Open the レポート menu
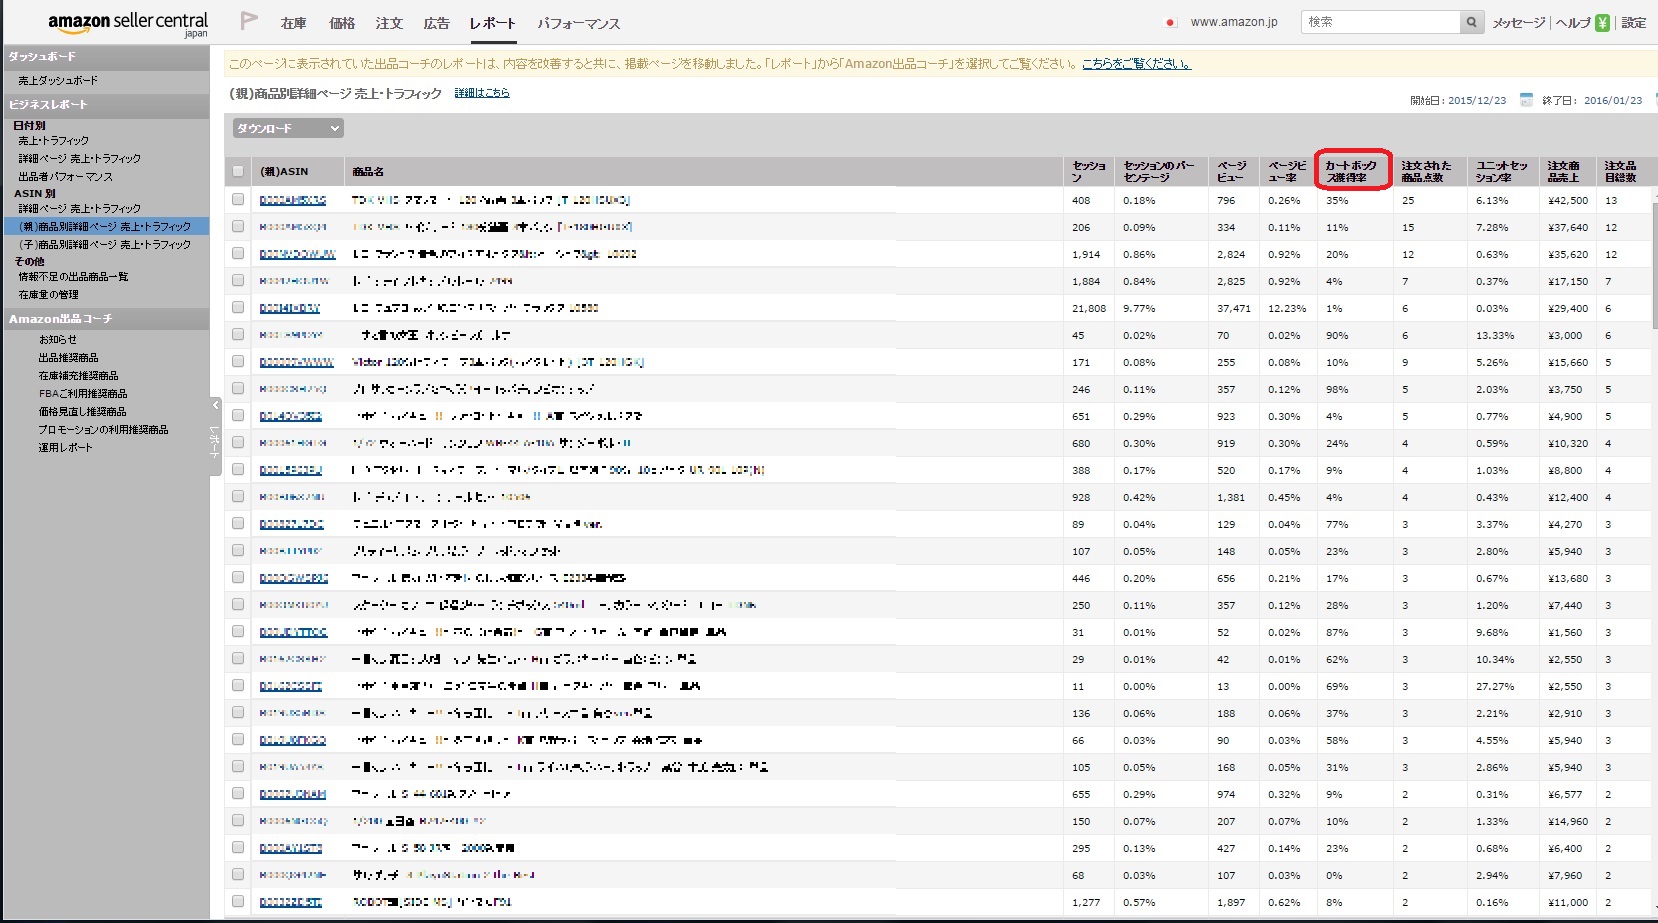The image size is (1658, 923). point(493,23)
